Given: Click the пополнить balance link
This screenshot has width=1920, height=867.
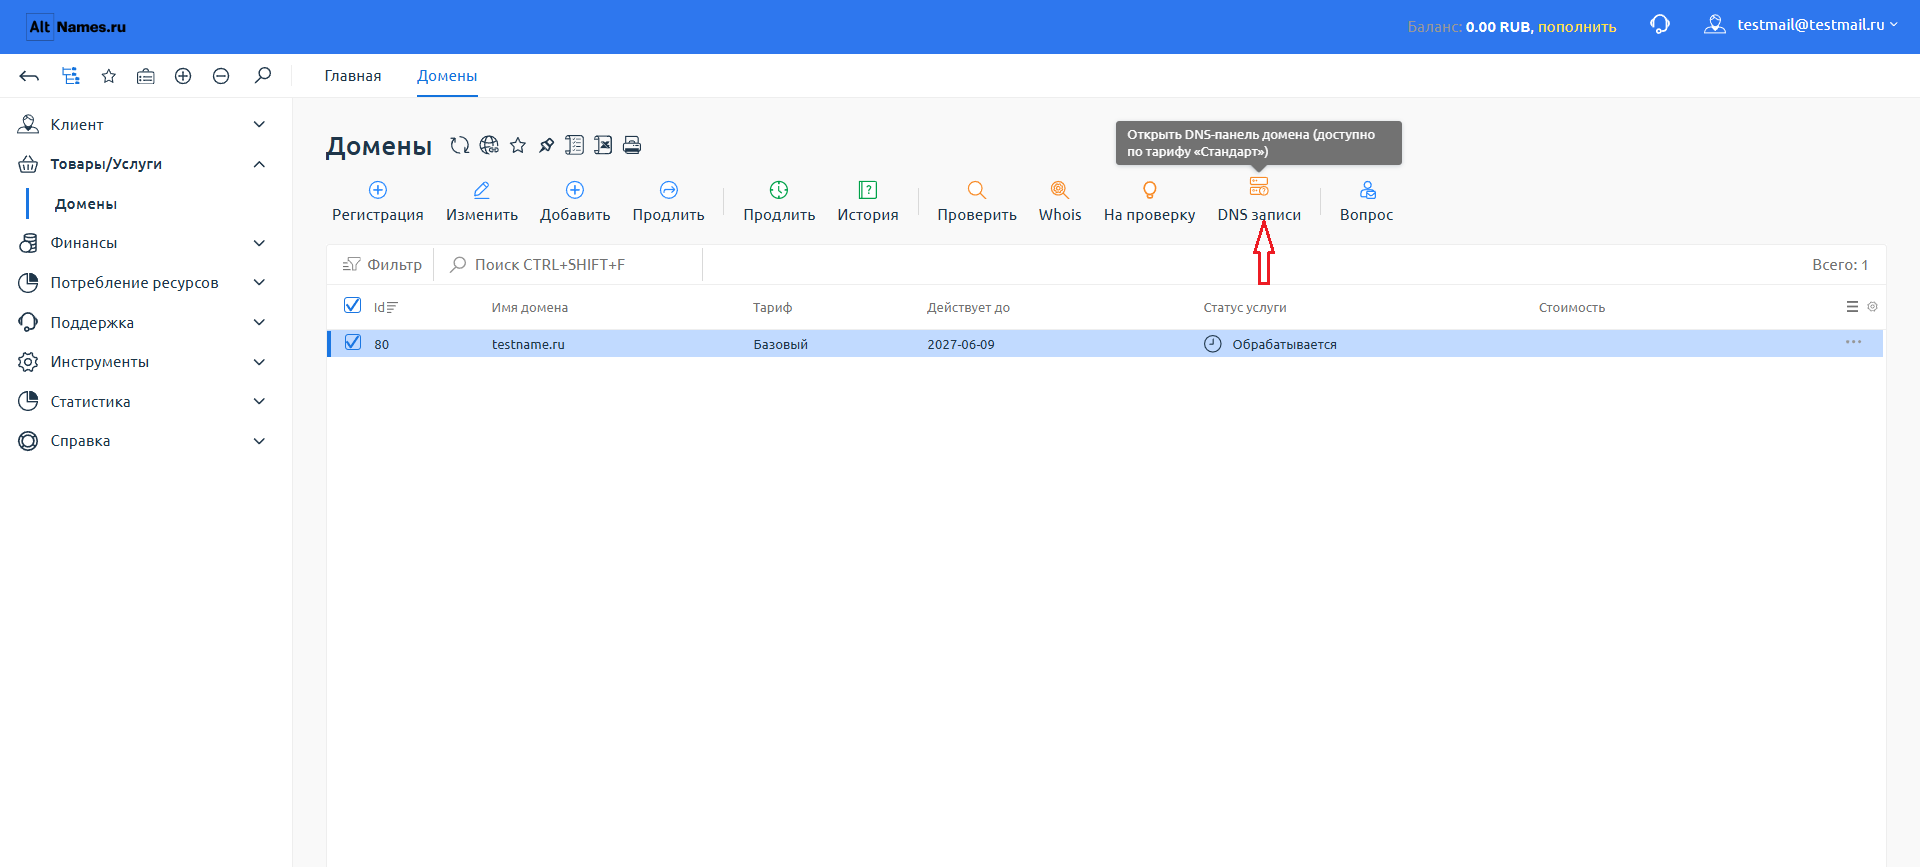Looking at the screenshot, I should point(1577,27).
